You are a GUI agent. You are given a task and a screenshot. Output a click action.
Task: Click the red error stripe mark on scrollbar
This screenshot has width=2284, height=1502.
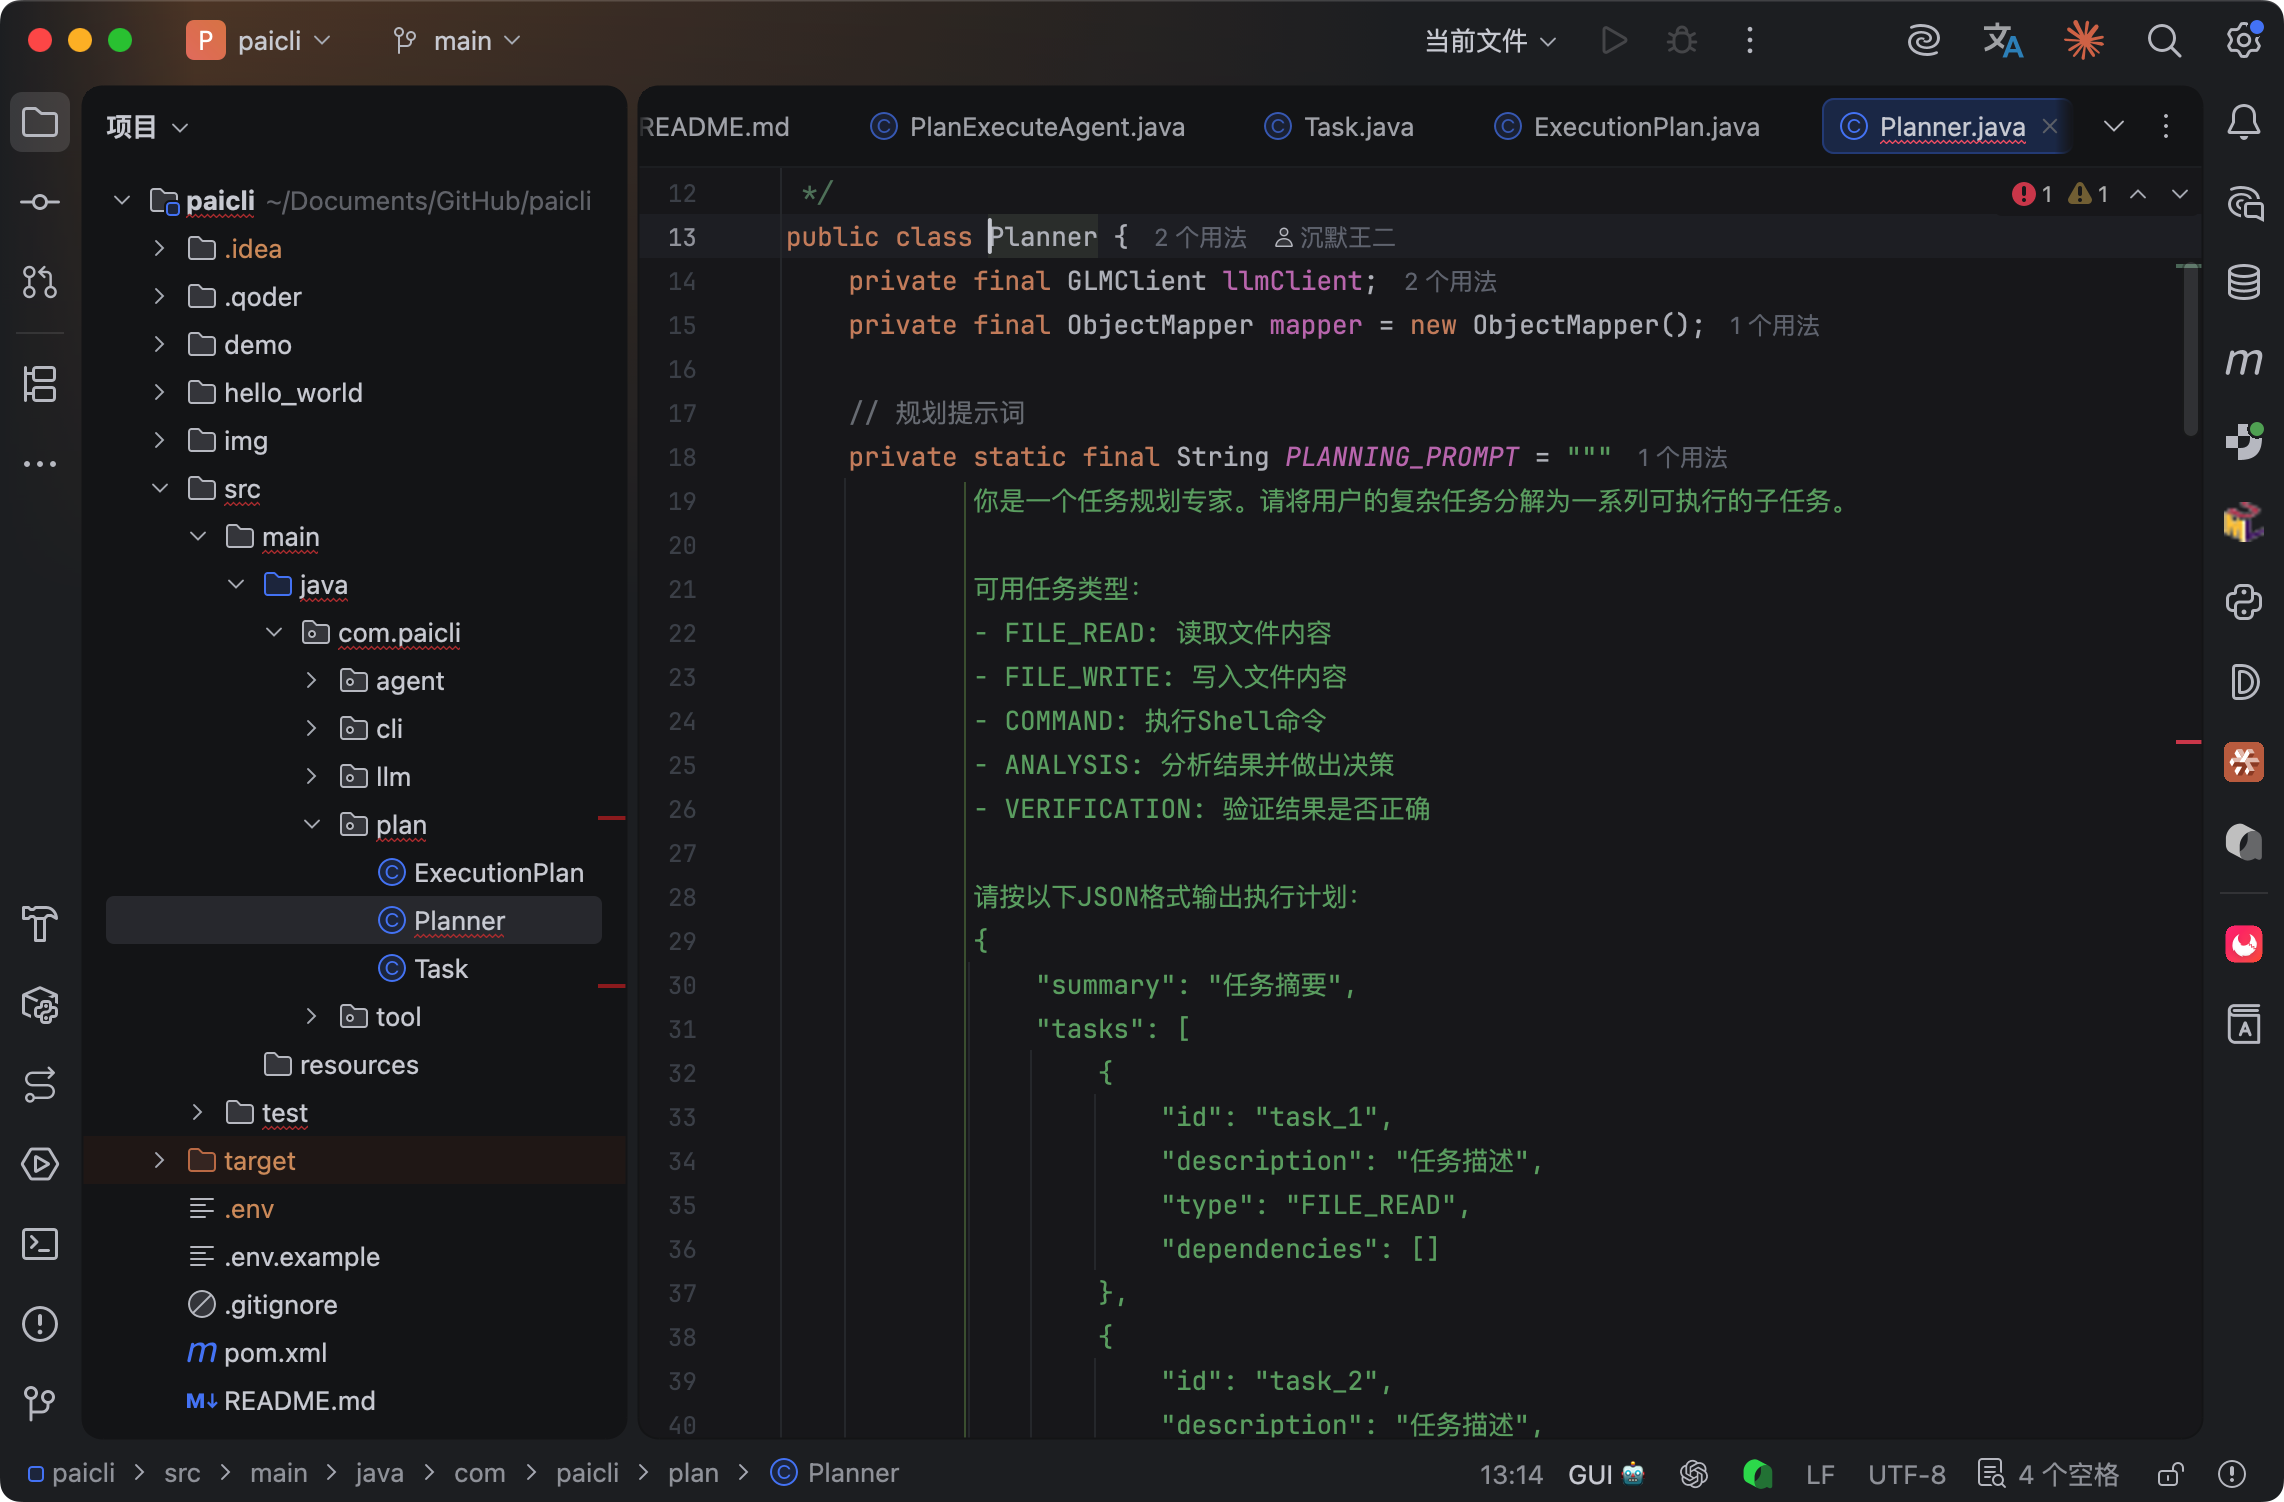pos(2188,742)
